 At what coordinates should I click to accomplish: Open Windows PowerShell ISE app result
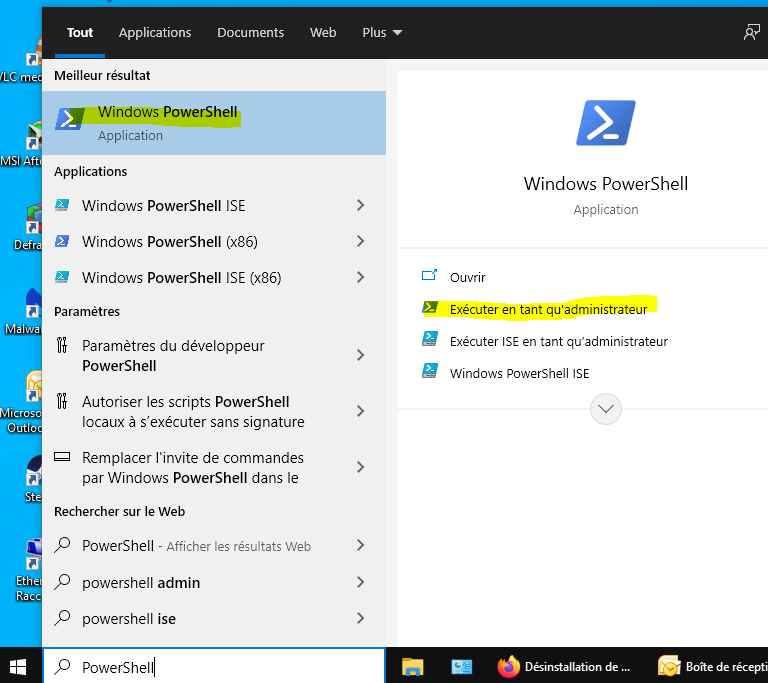point(214,205)
